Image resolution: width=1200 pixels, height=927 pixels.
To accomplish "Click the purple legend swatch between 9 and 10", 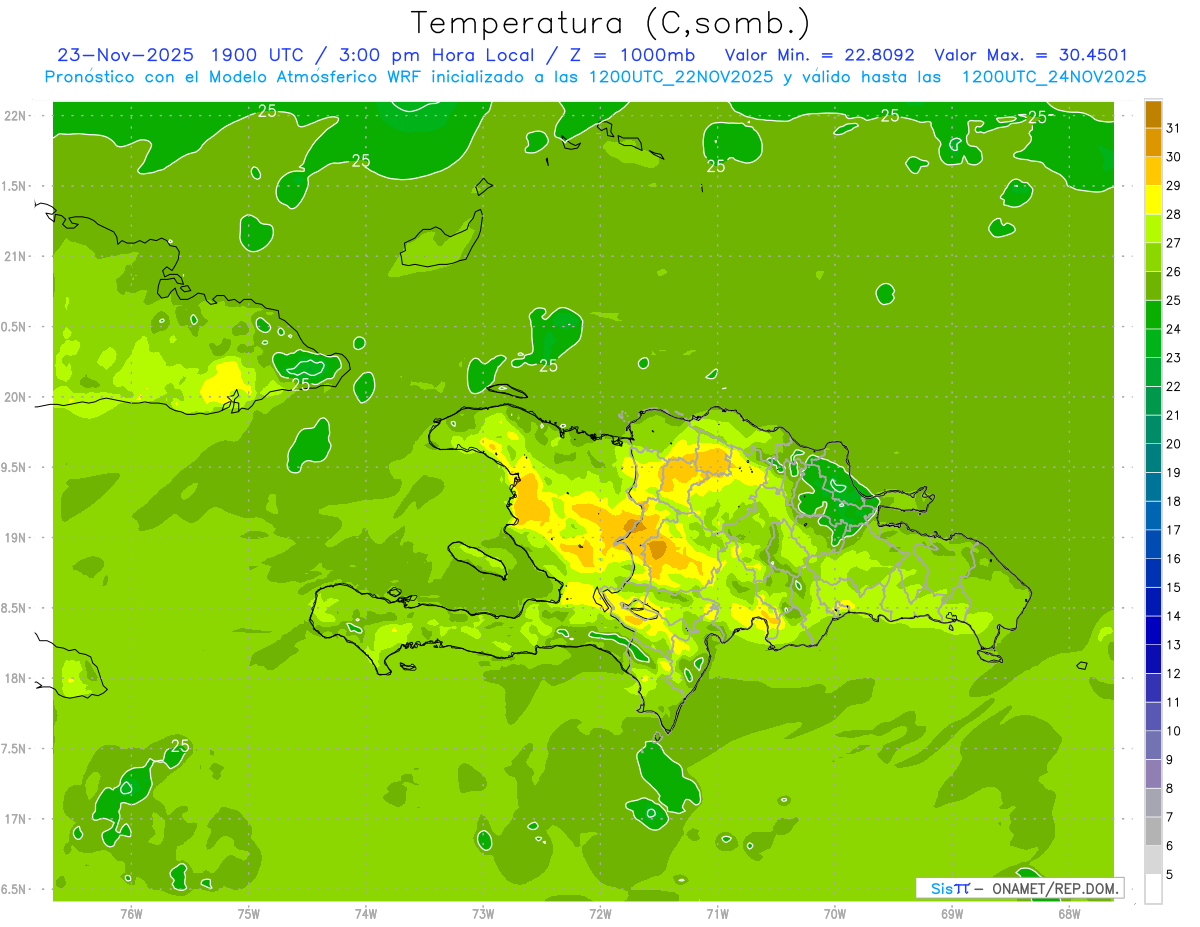I will (x=1153, y=745).
